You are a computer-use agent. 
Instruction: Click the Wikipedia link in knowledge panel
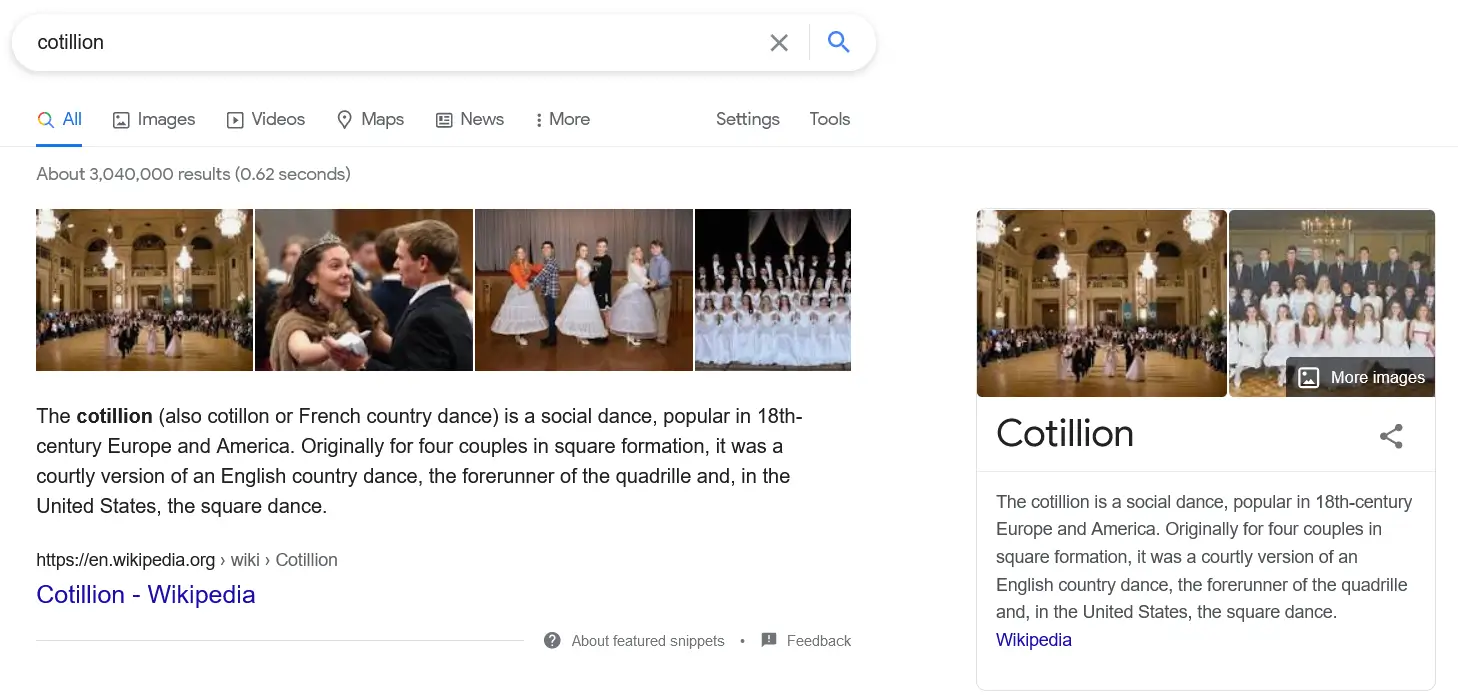1034,640
